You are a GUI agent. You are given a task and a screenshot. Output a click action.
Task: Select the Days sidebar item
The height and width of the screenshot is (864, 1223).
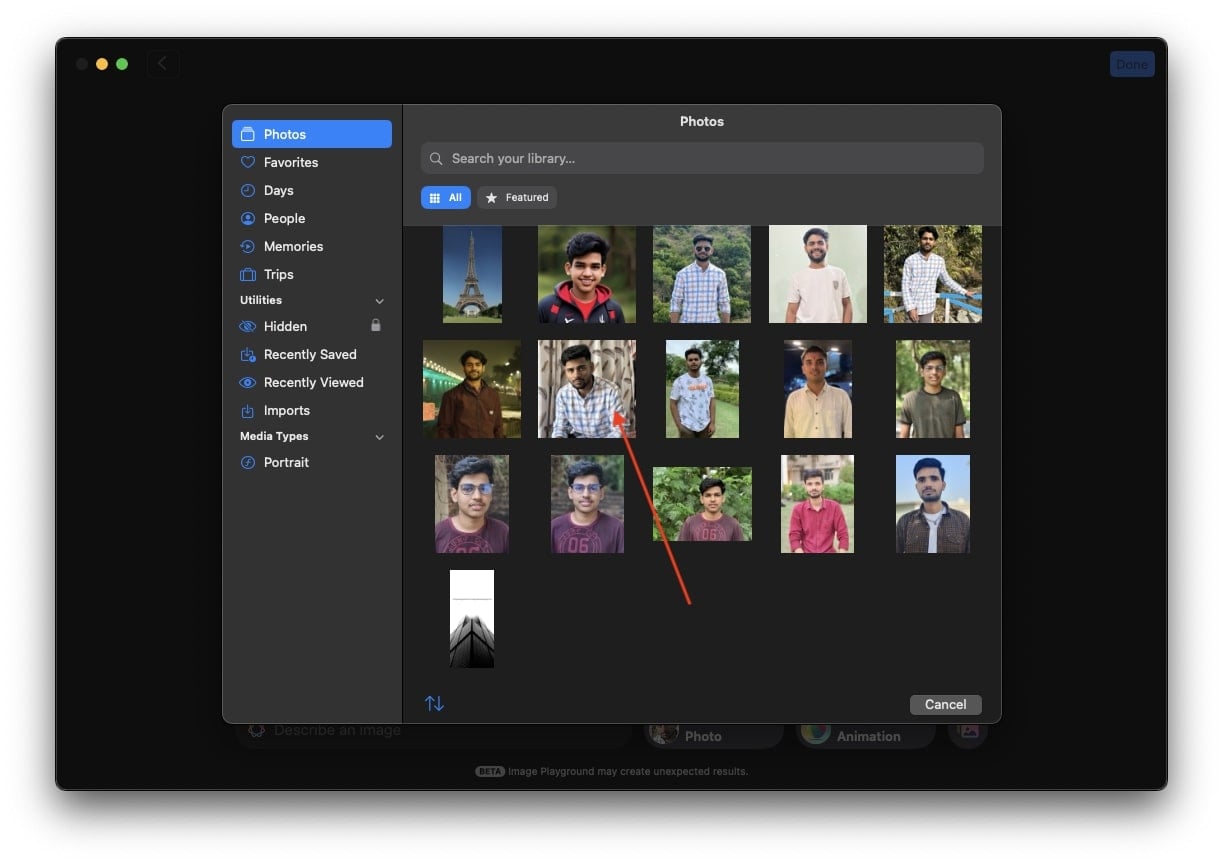click(x=311, y=190)
